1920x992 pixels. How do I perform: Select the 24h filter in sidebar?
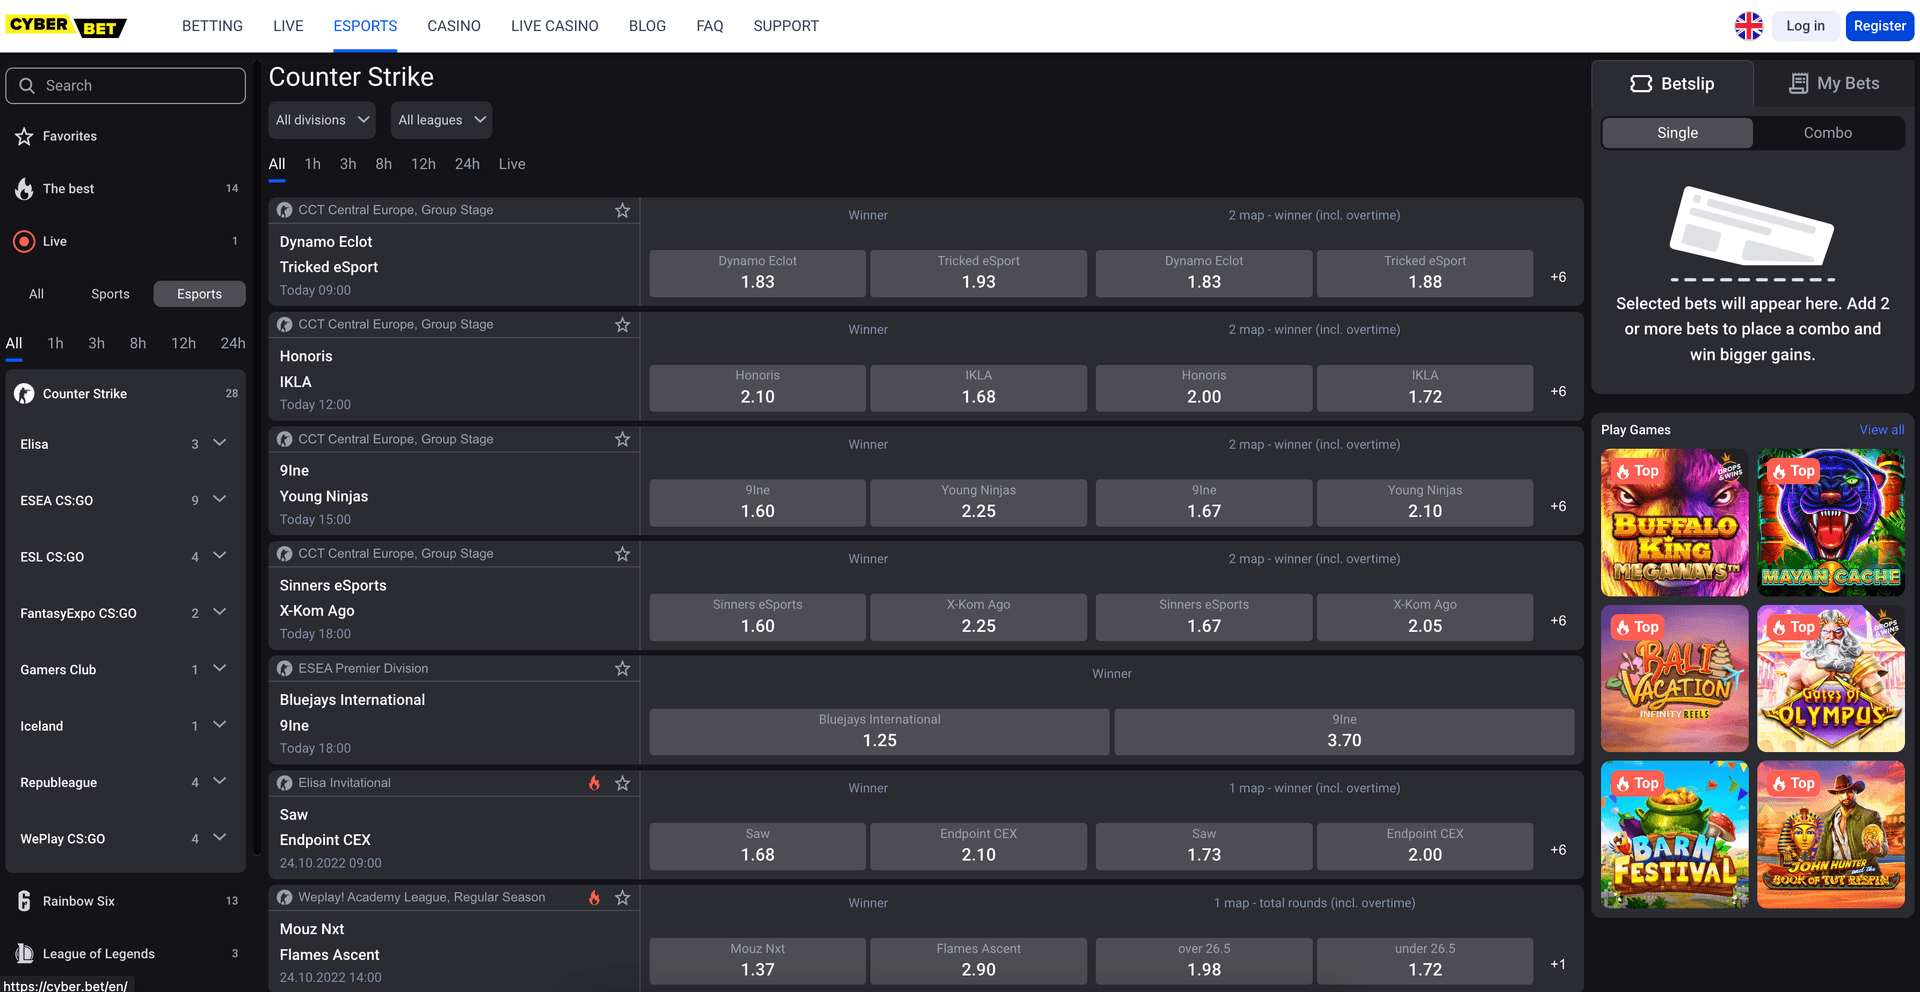point(233,343)
